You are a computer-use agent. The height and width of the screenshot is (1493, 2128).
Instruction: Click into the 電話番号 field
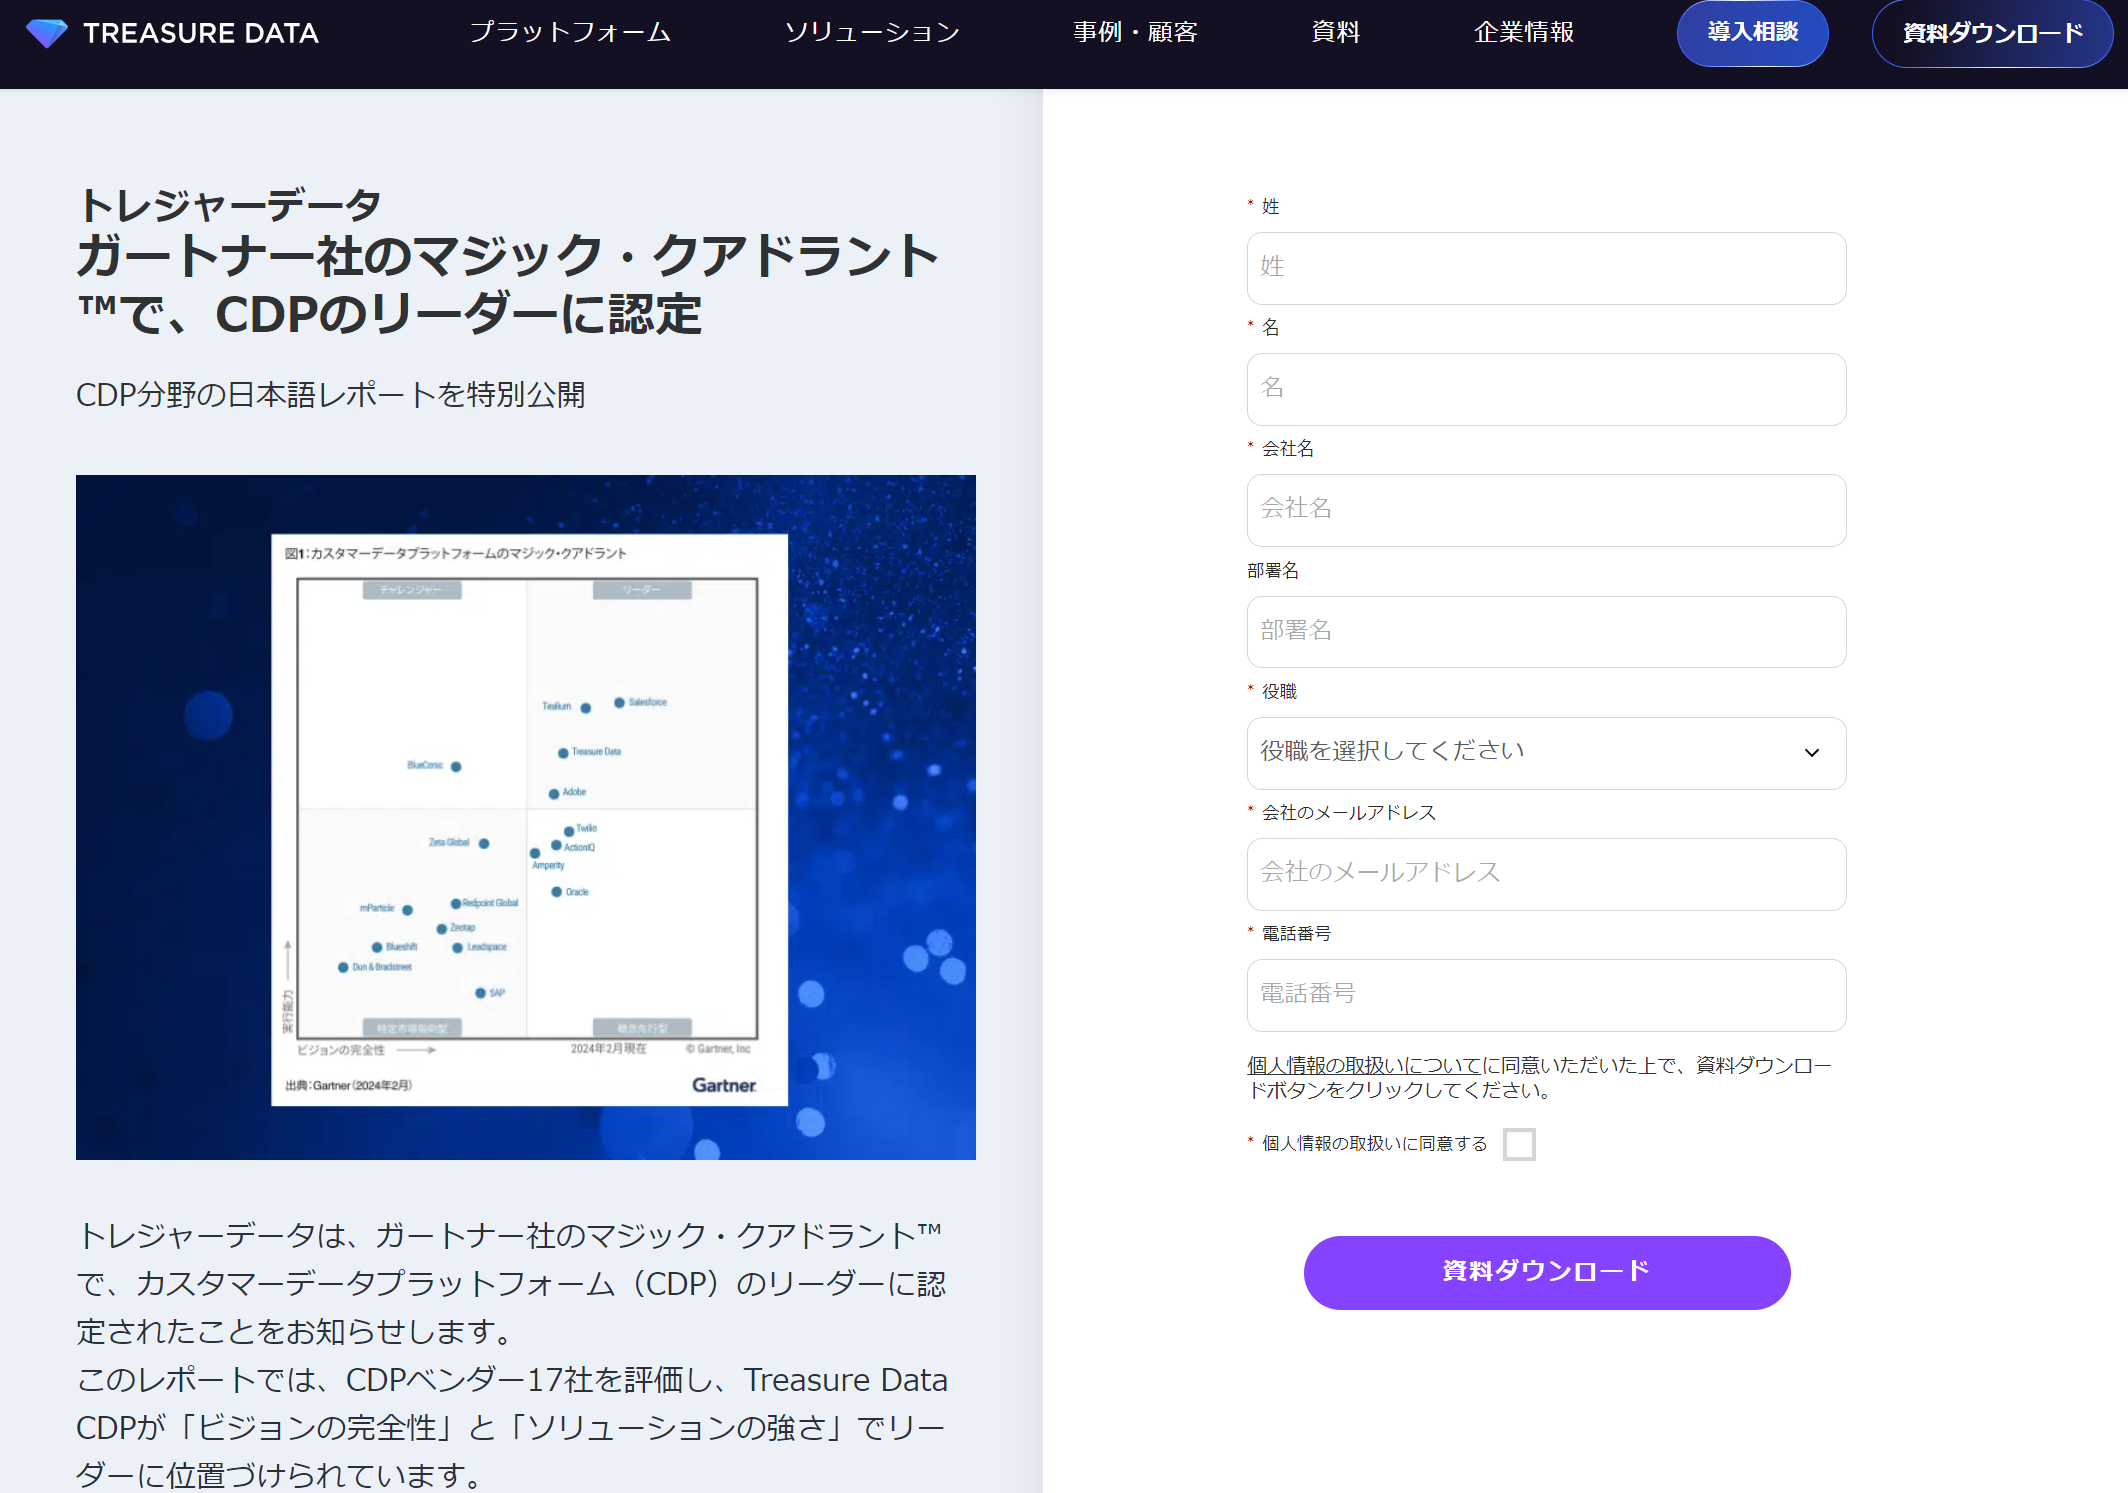coord(1546,995)
